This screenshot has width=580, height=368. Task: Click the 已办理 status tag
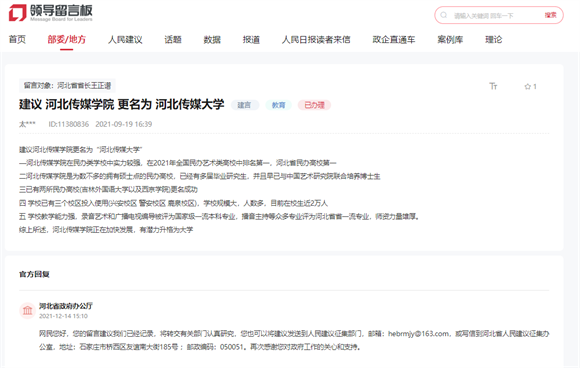[314, 105]
